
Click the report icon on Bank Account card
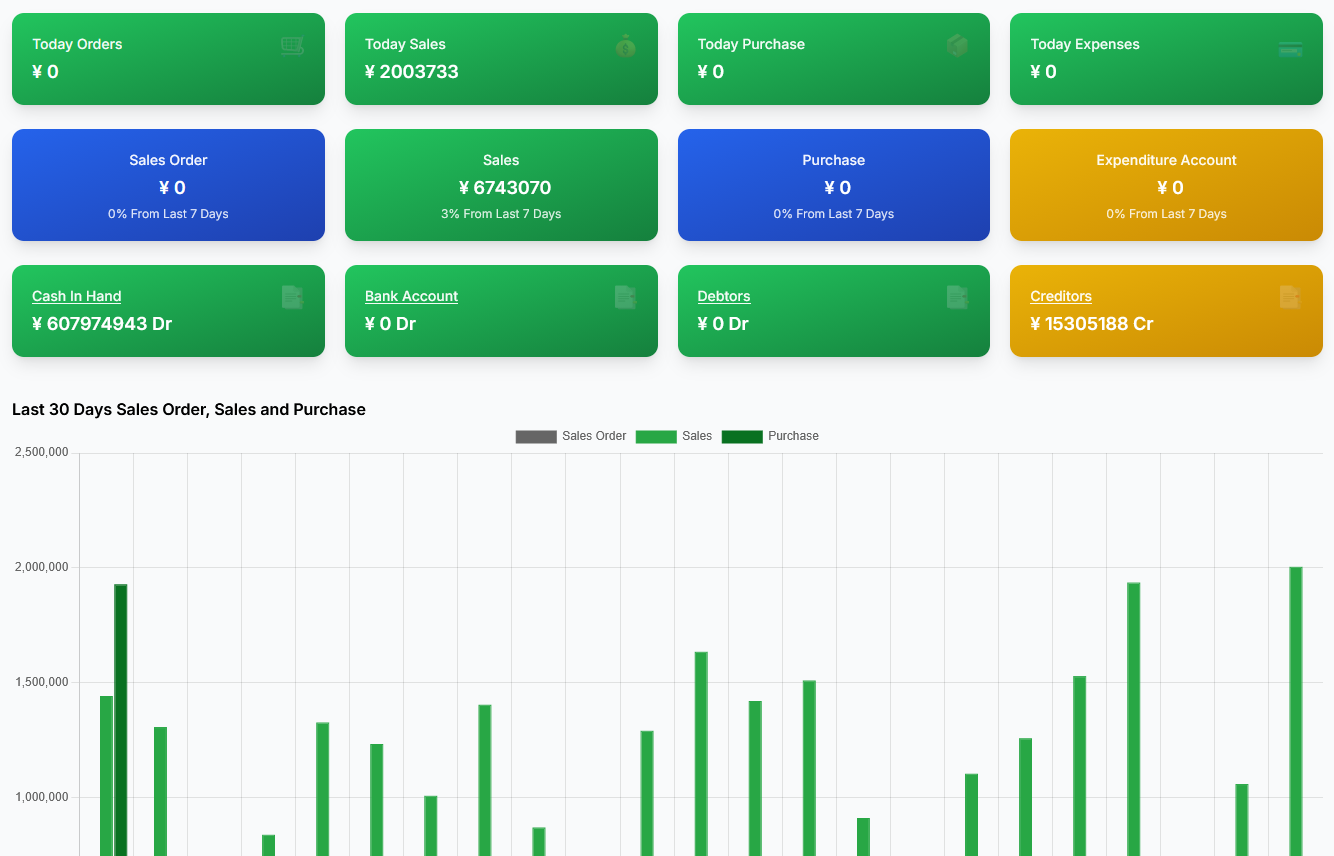pyautogui.click(x=625, y=297)
